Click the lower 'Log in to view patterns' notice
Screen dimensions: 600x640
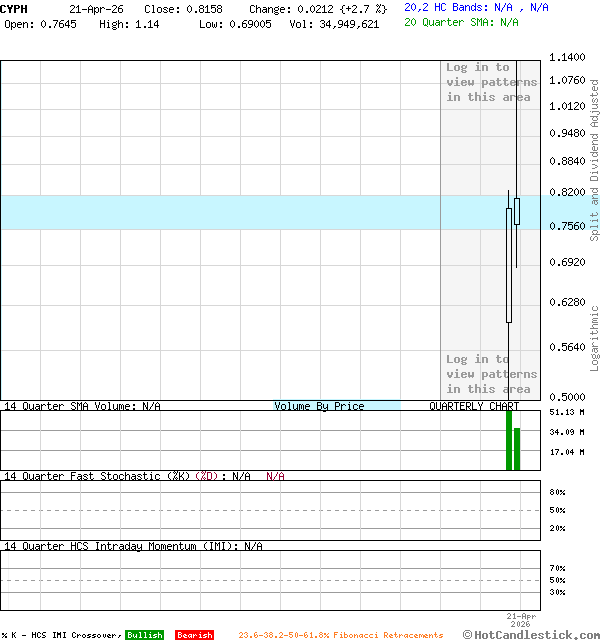[491, 374]
